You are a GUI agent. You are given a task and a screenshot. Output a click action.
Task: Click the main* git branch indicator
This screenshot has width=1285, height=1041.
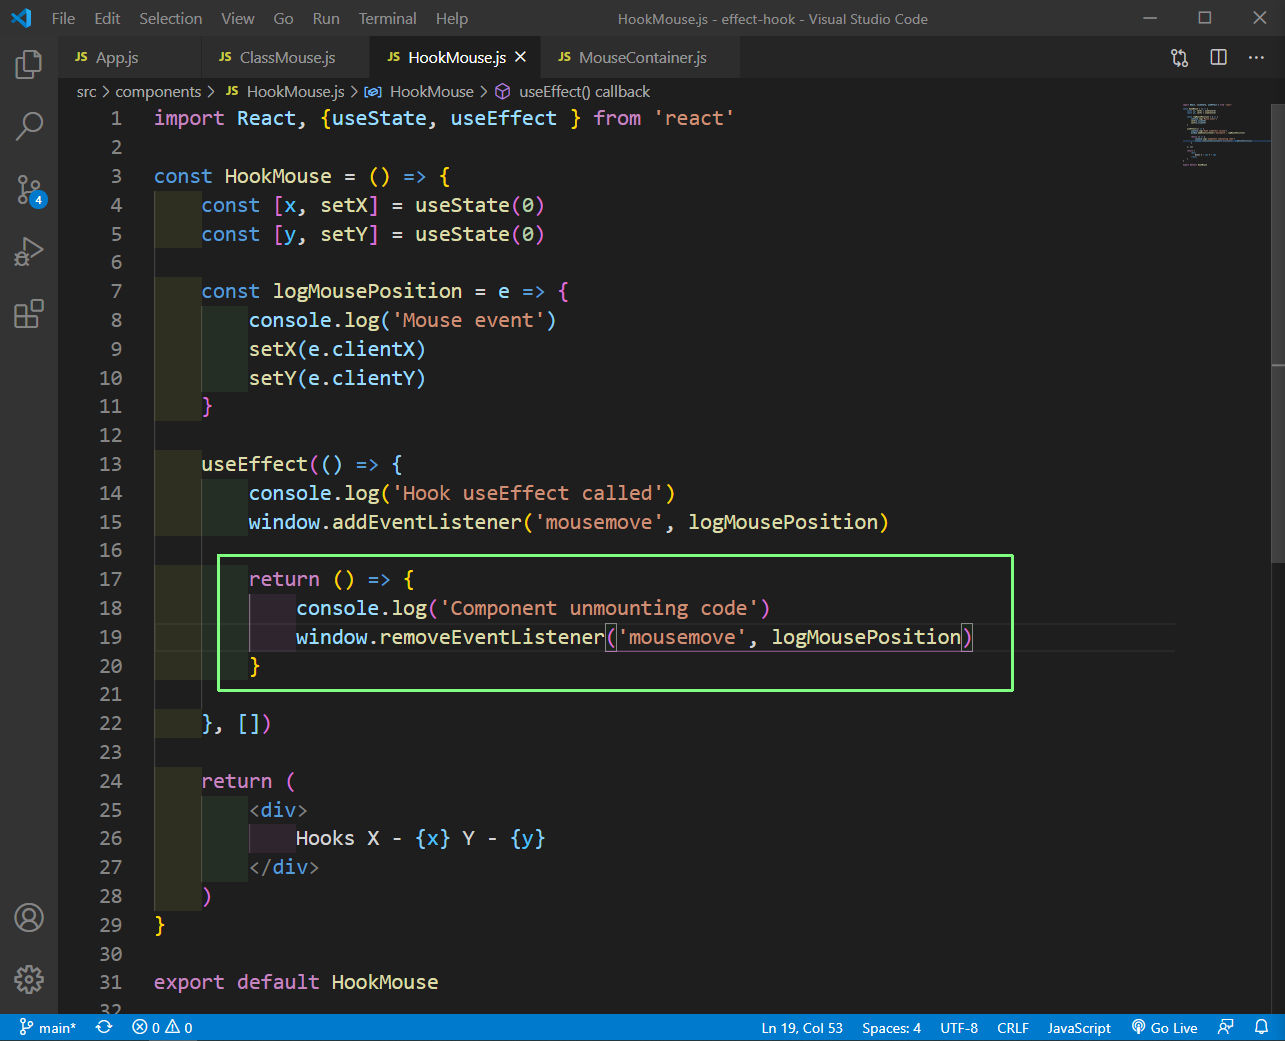click(48, 1027)
